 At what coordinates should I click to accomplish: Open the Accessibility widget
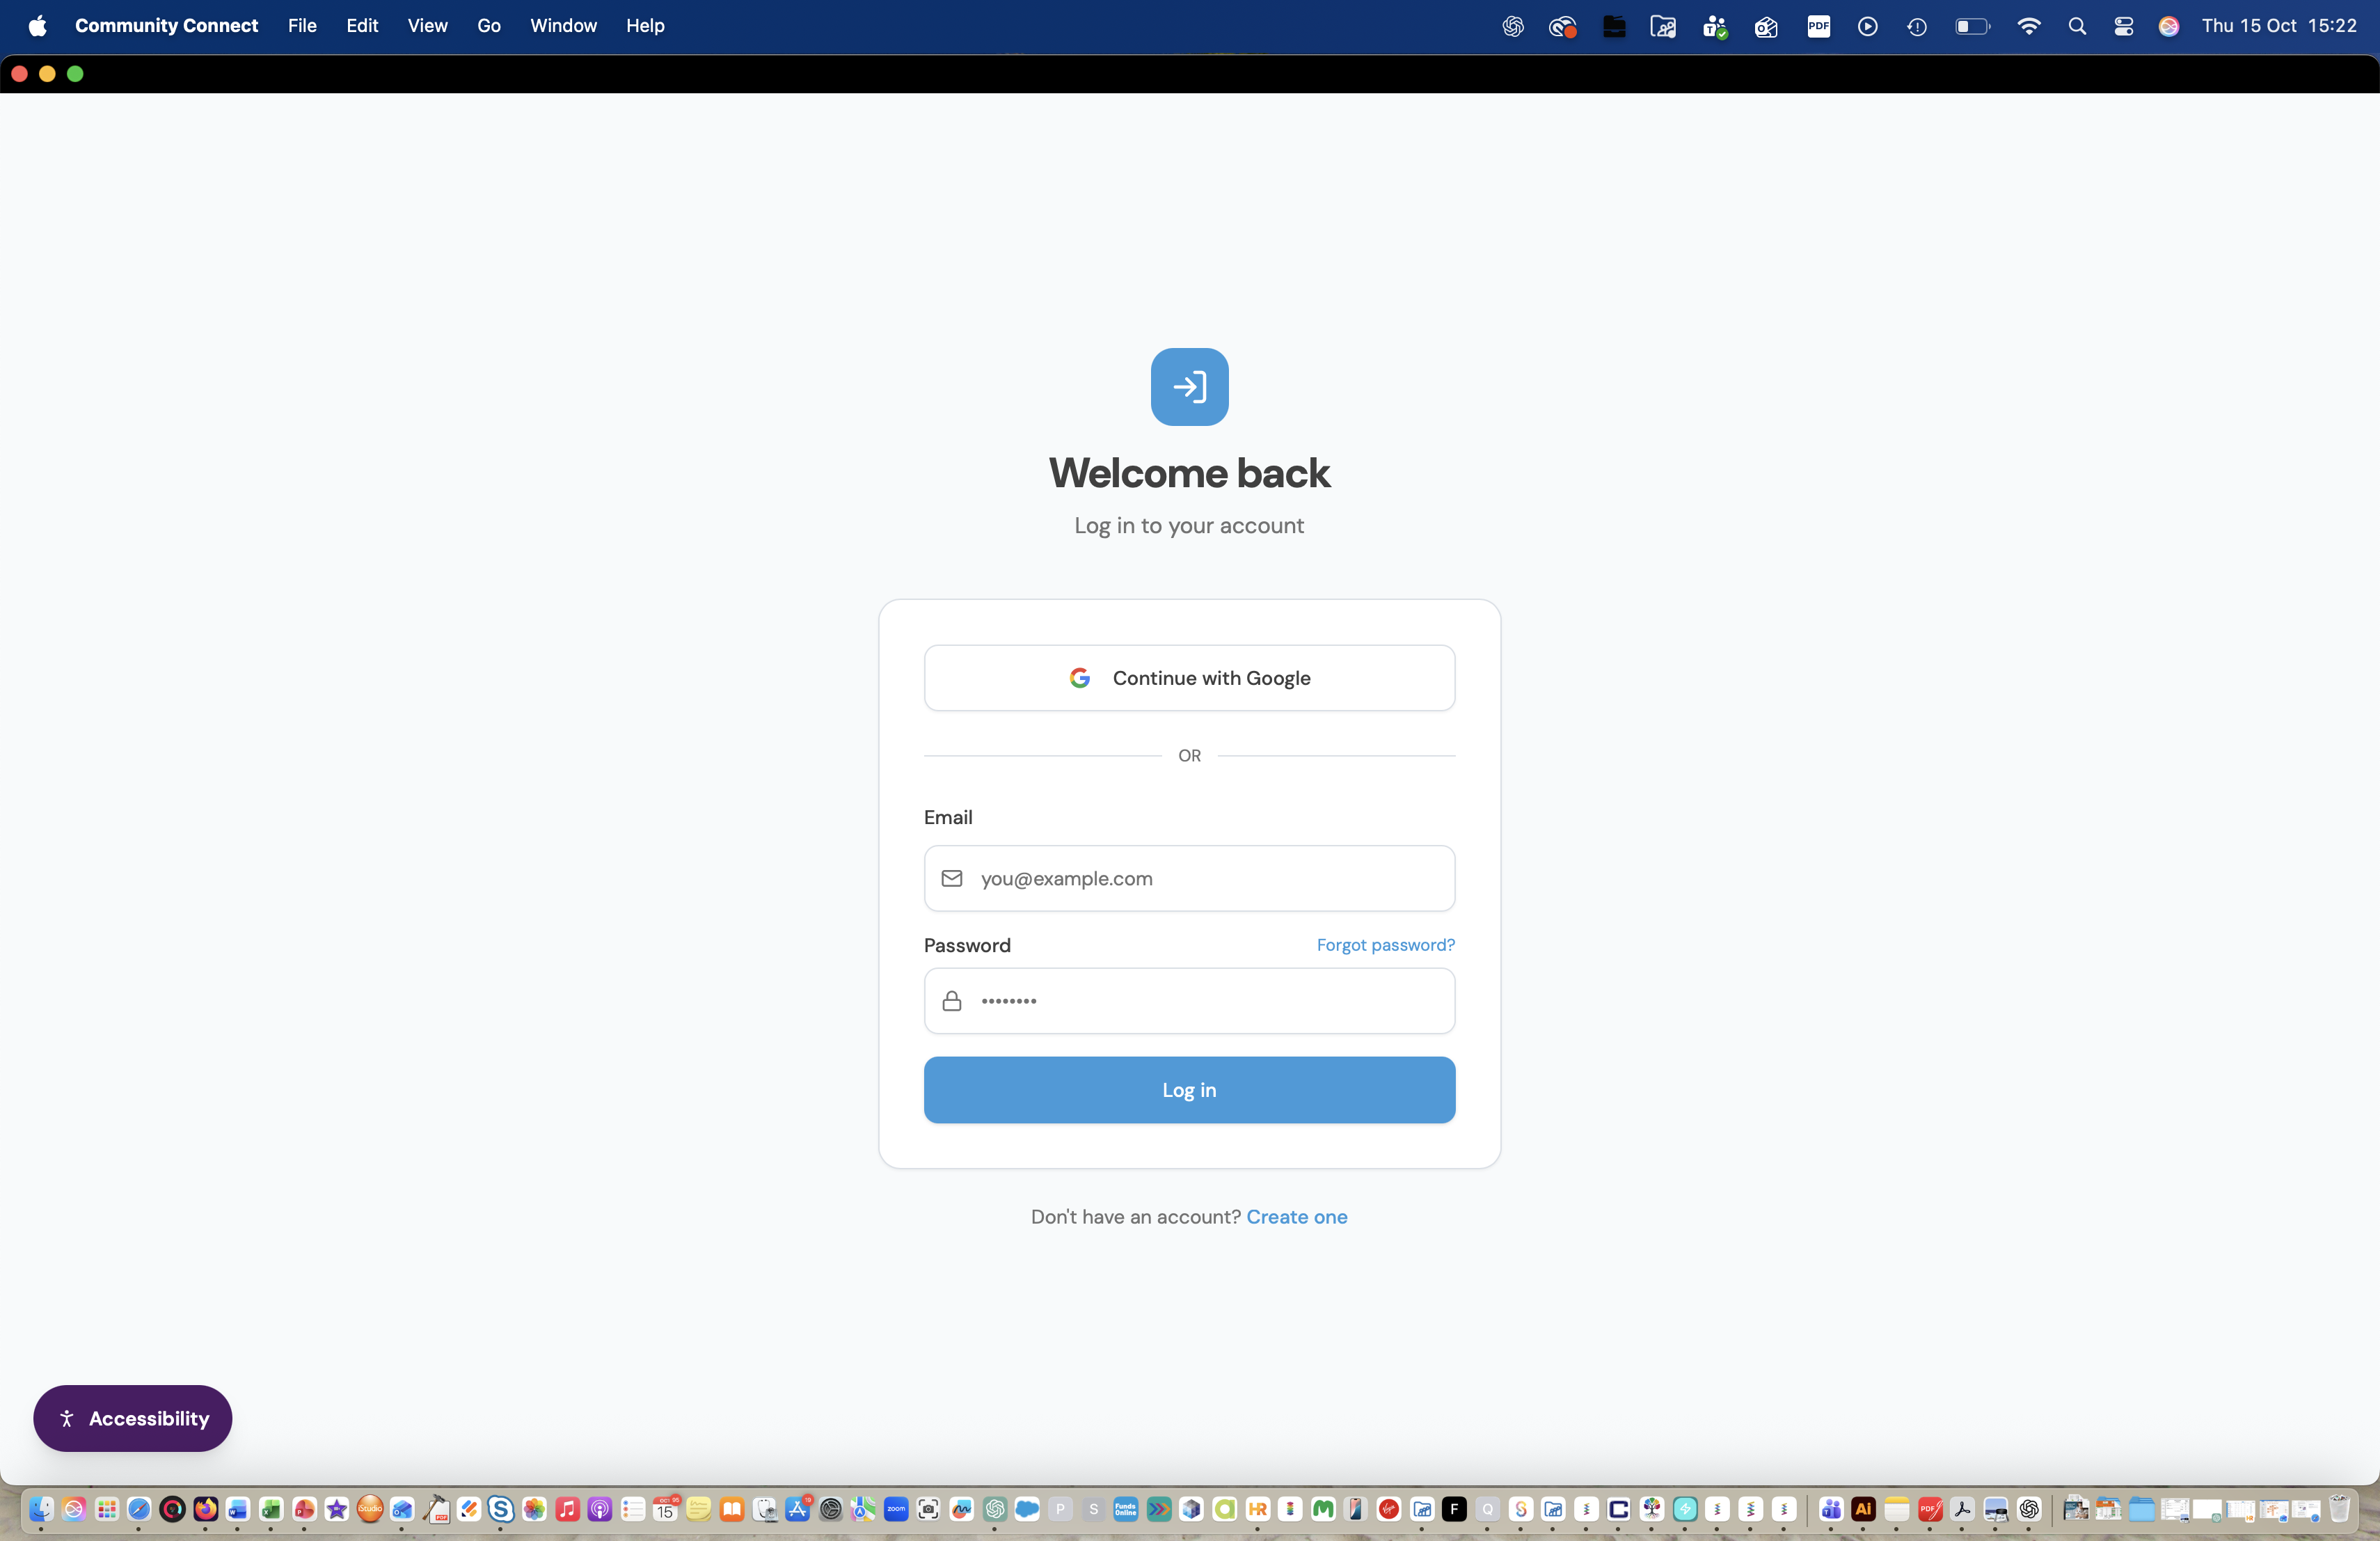point(133,1418)
